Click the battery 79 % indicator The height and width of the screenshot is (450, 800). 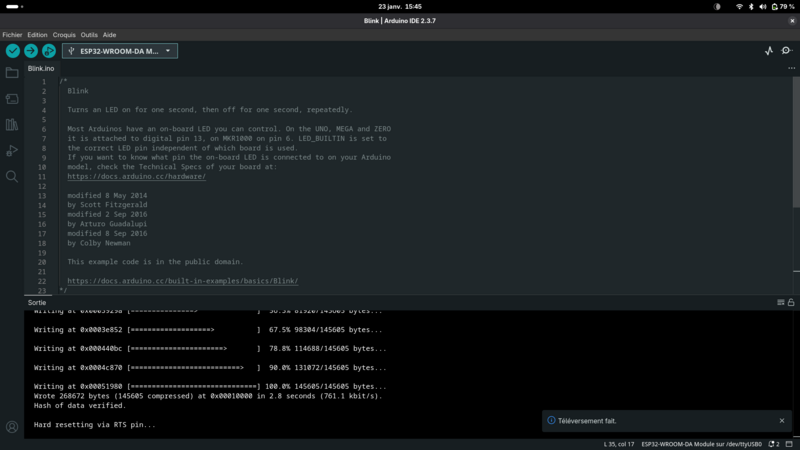pos(783,7)
